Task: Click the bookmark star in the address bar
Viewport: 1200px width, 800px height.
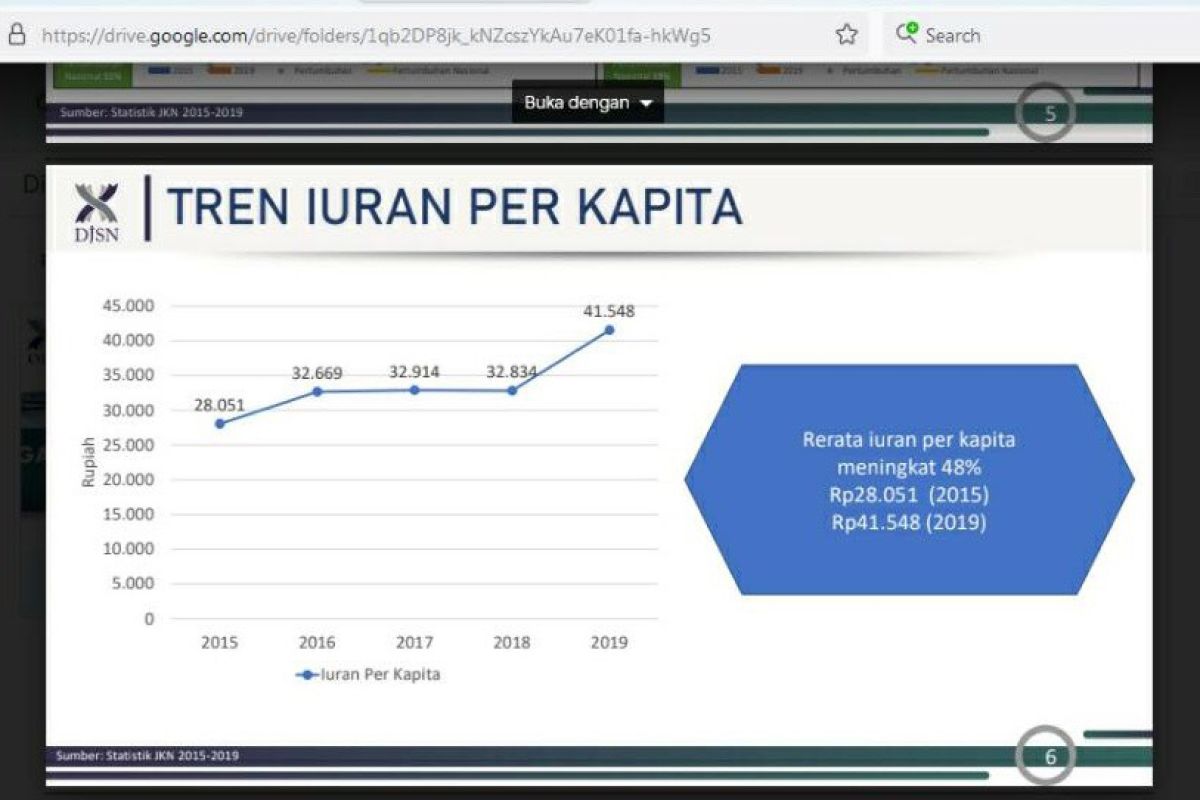Action: click(x=846, y=34)
